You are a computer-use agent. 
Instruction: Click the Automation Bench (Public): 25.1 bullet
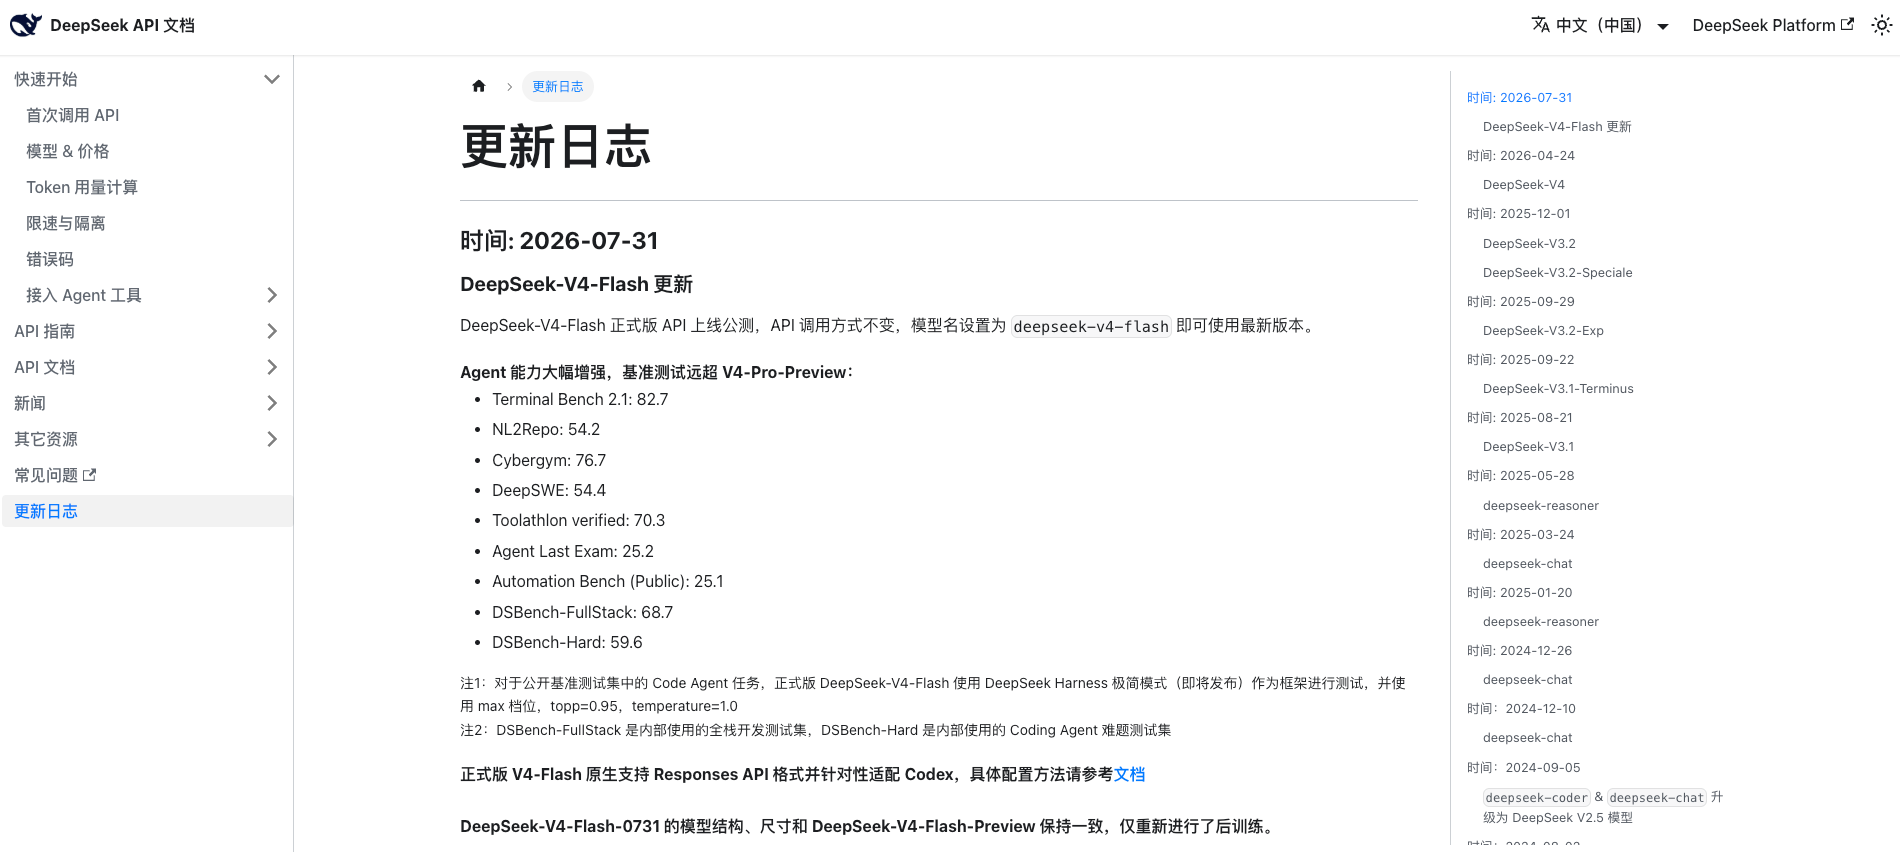[x=608, y=581]
